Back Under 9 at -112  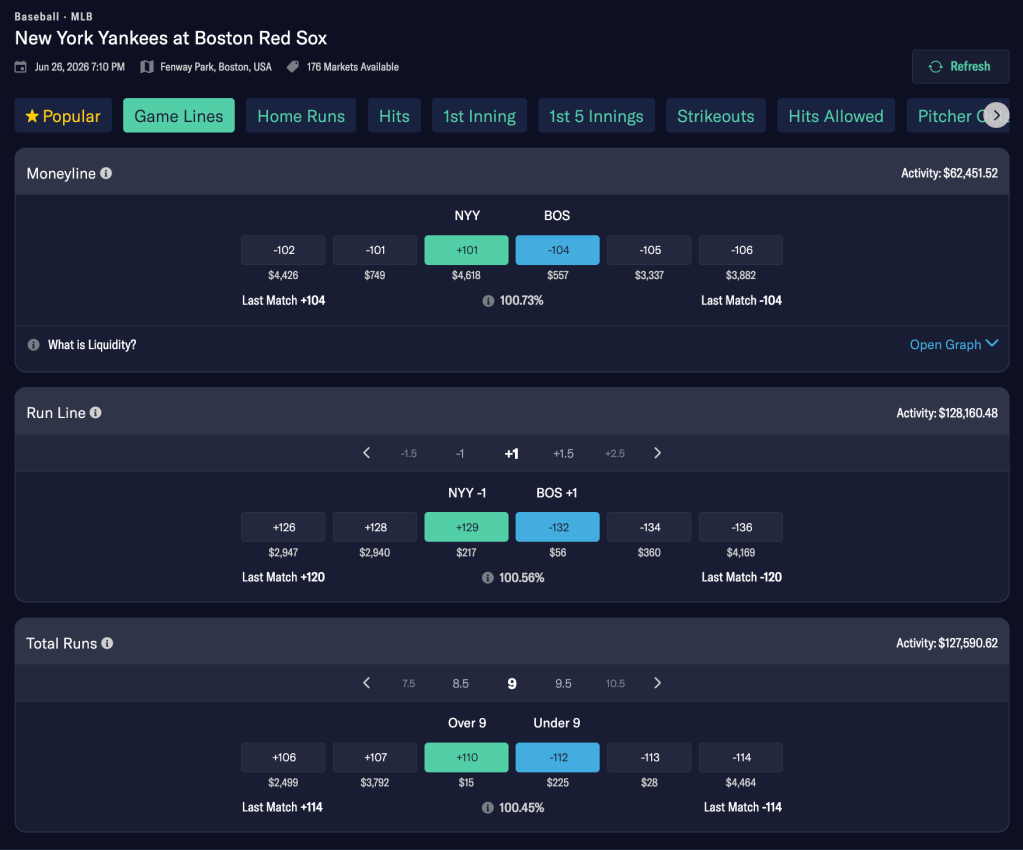coord(558,757)
